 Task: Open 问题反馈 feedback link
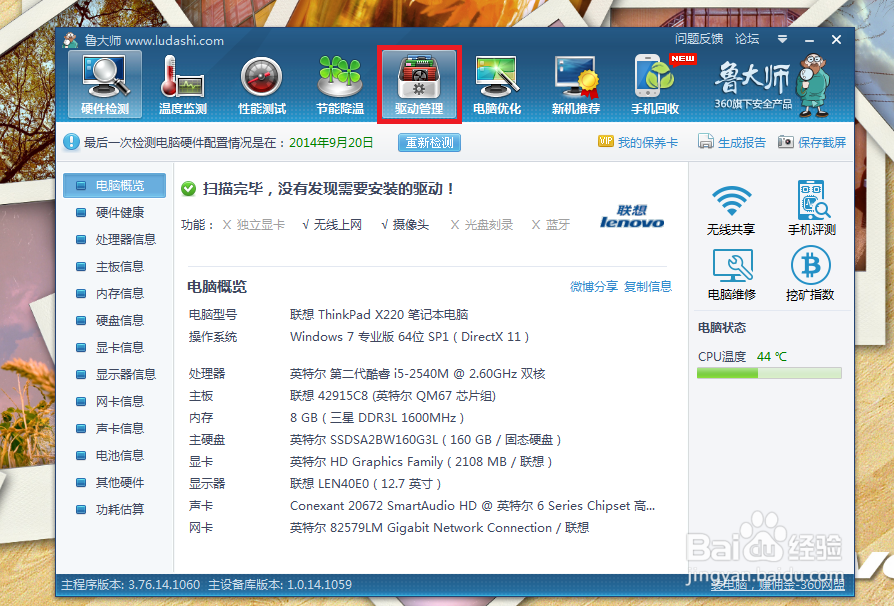pos(699,39)
